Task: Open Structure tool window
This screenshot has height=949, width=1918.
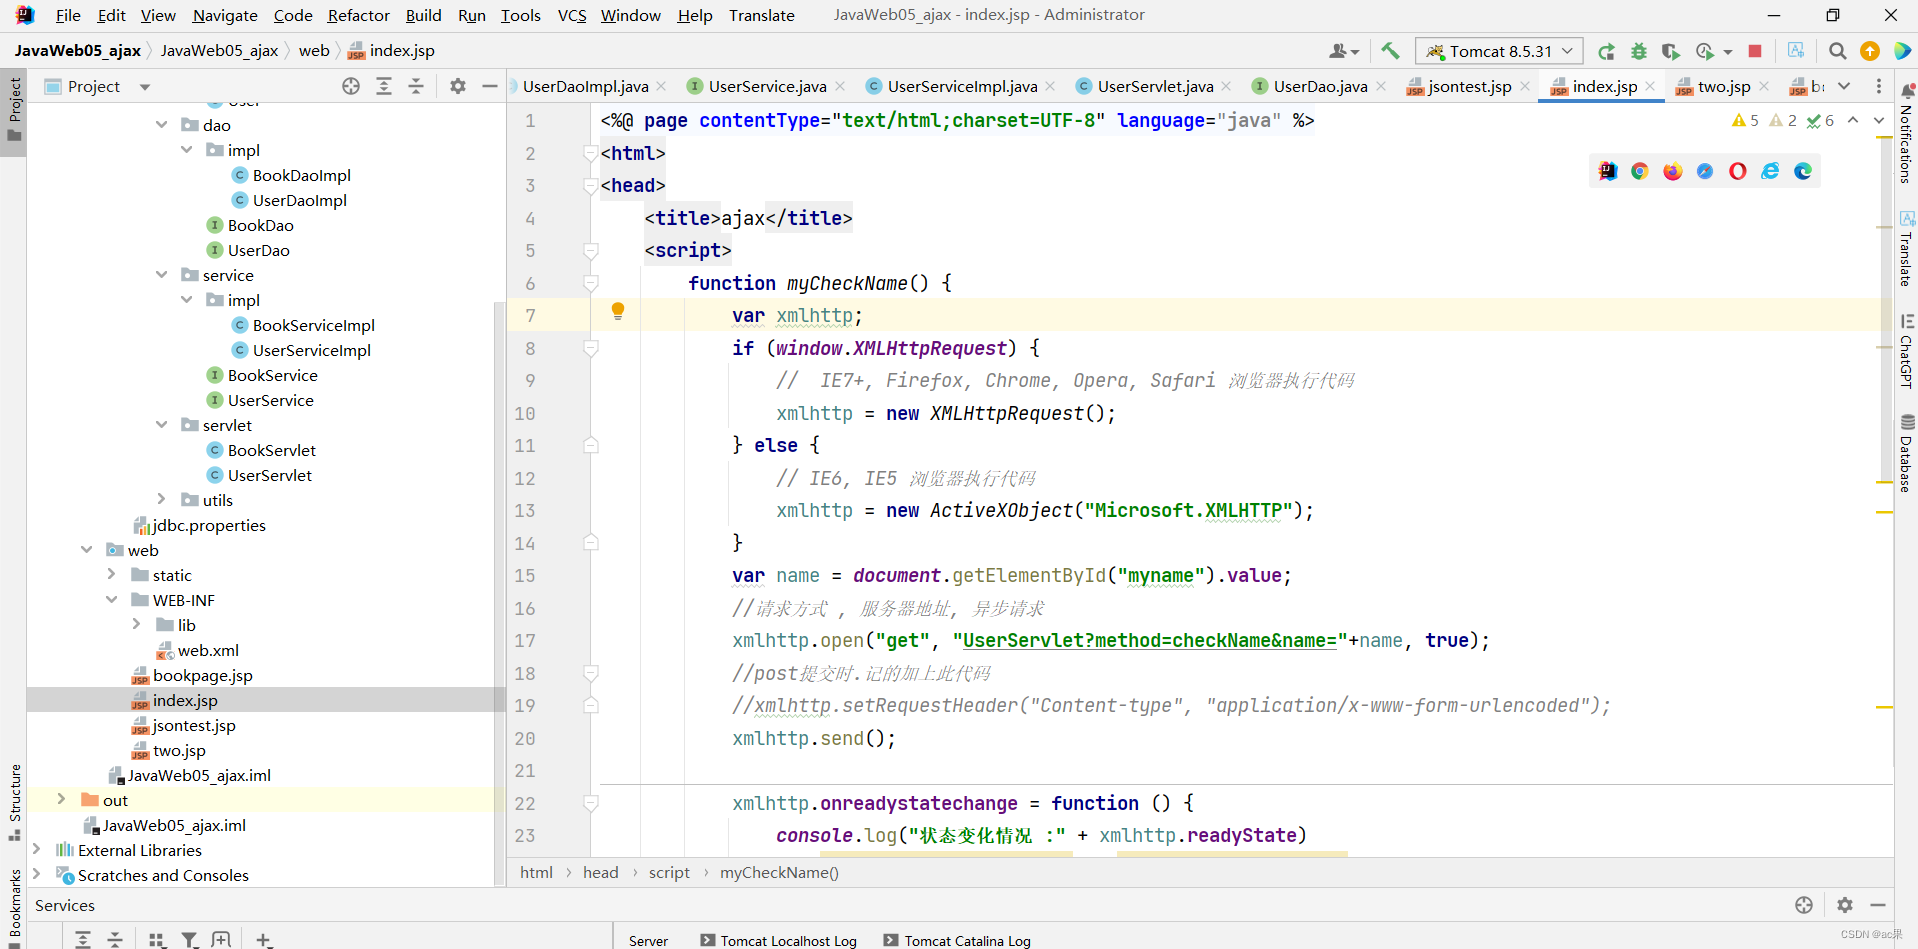Action: pyautogui.click(x=15, y=803)
